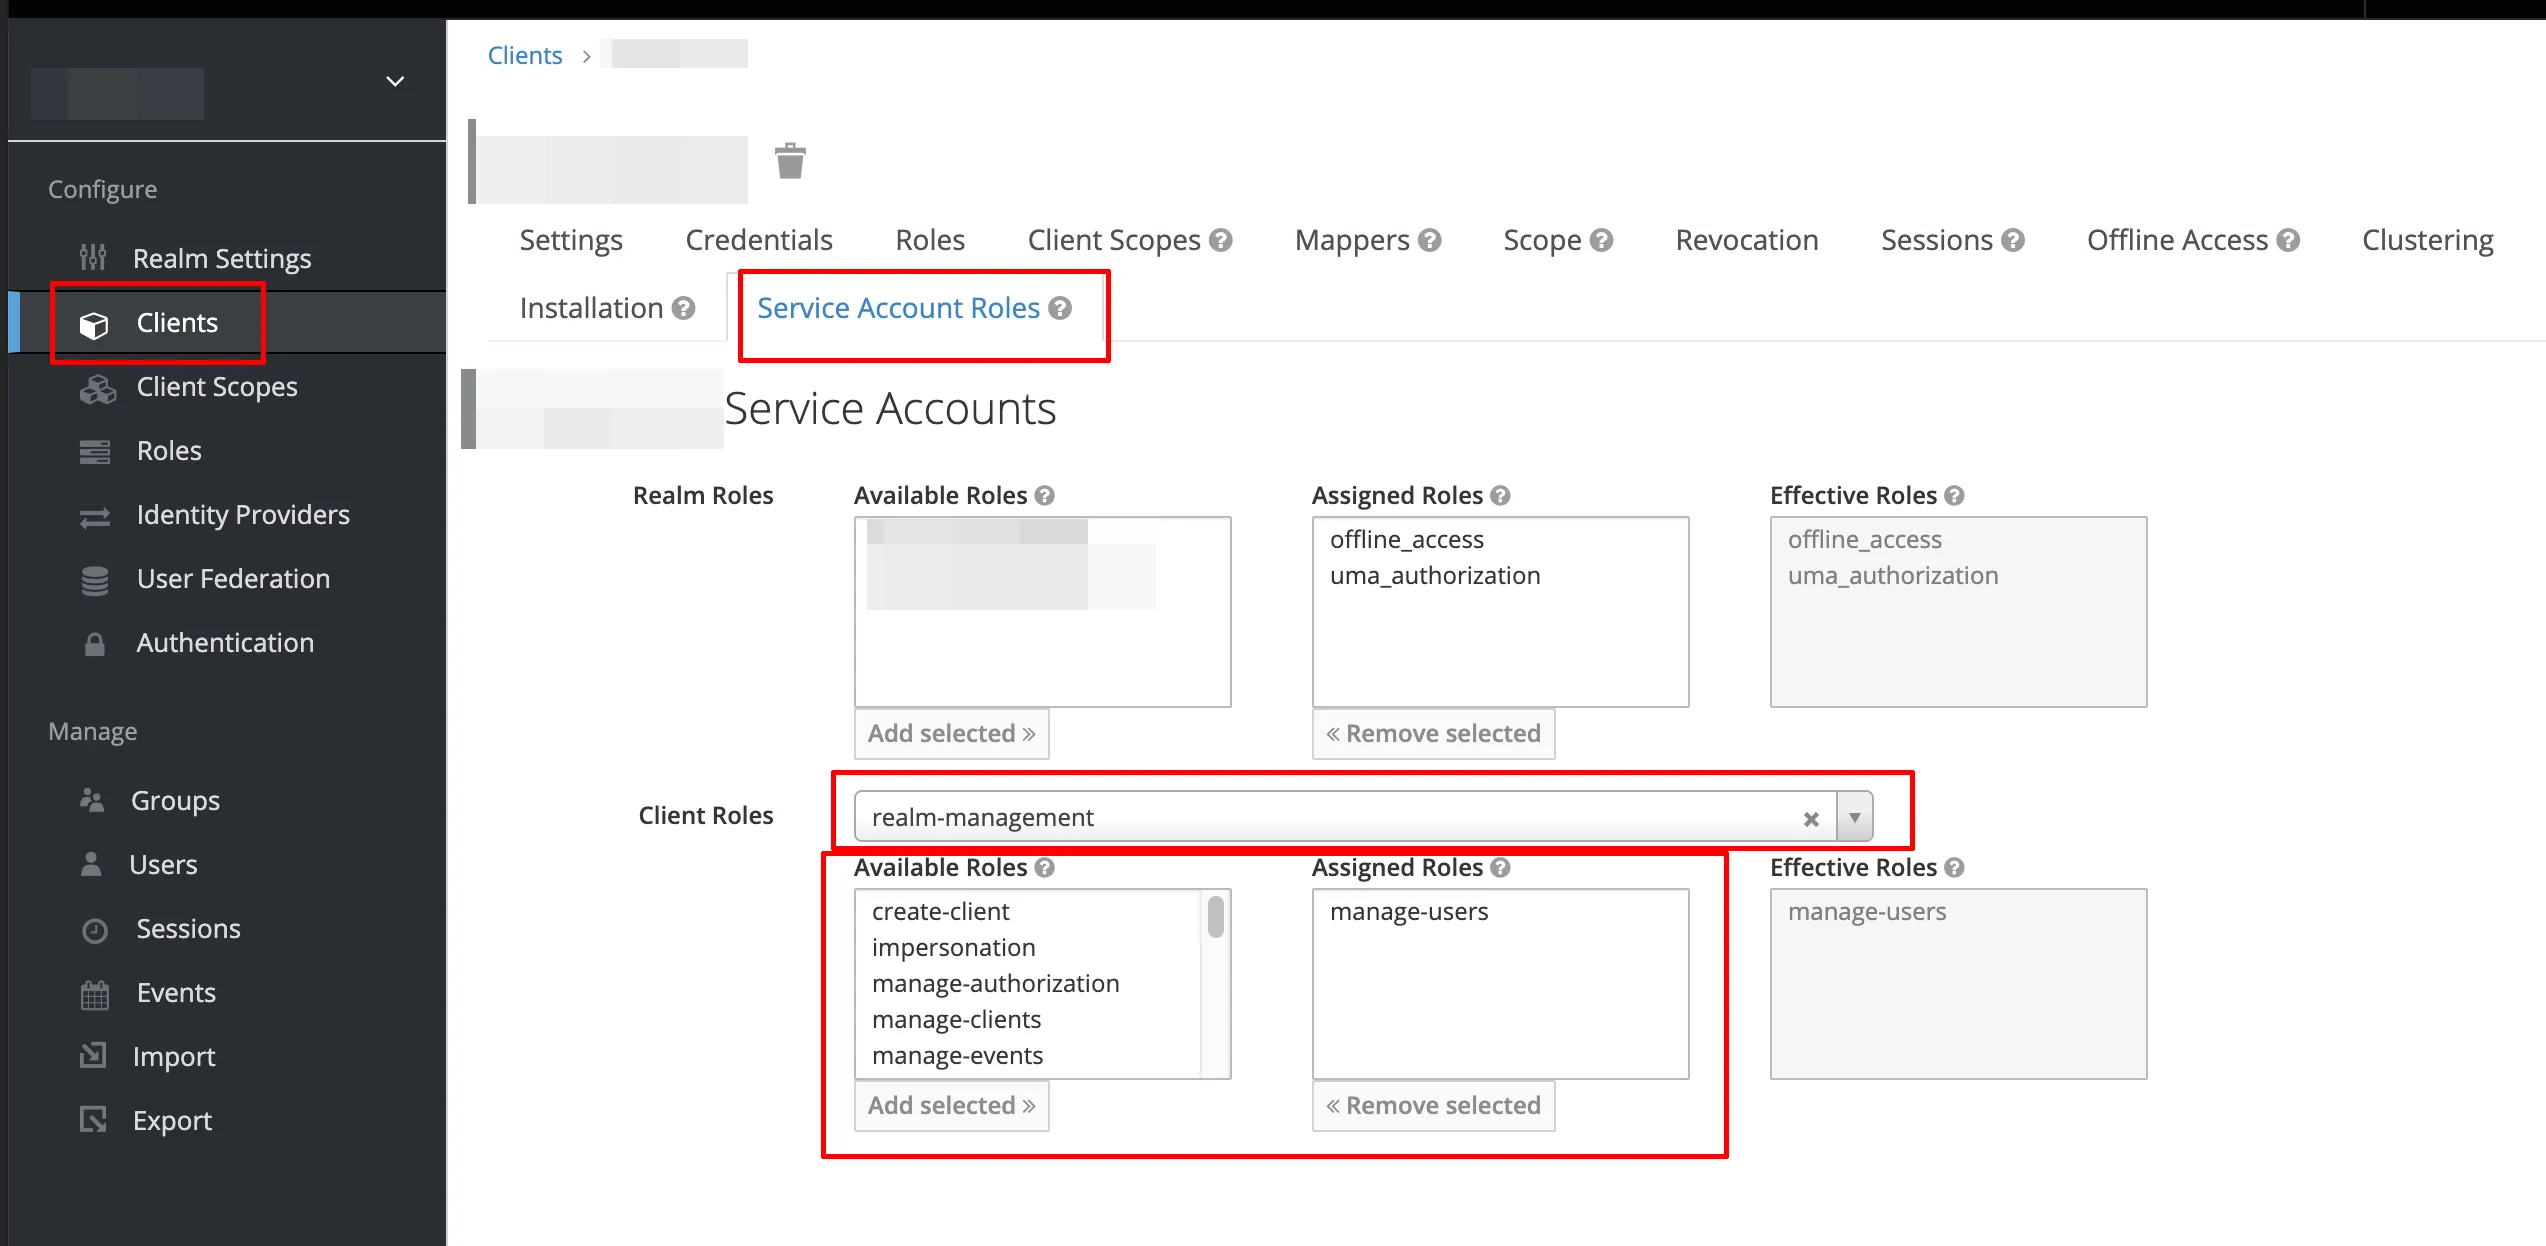Open User Federation section
This screenshot has height=1246, width=2546.
[x=232, y=579]
